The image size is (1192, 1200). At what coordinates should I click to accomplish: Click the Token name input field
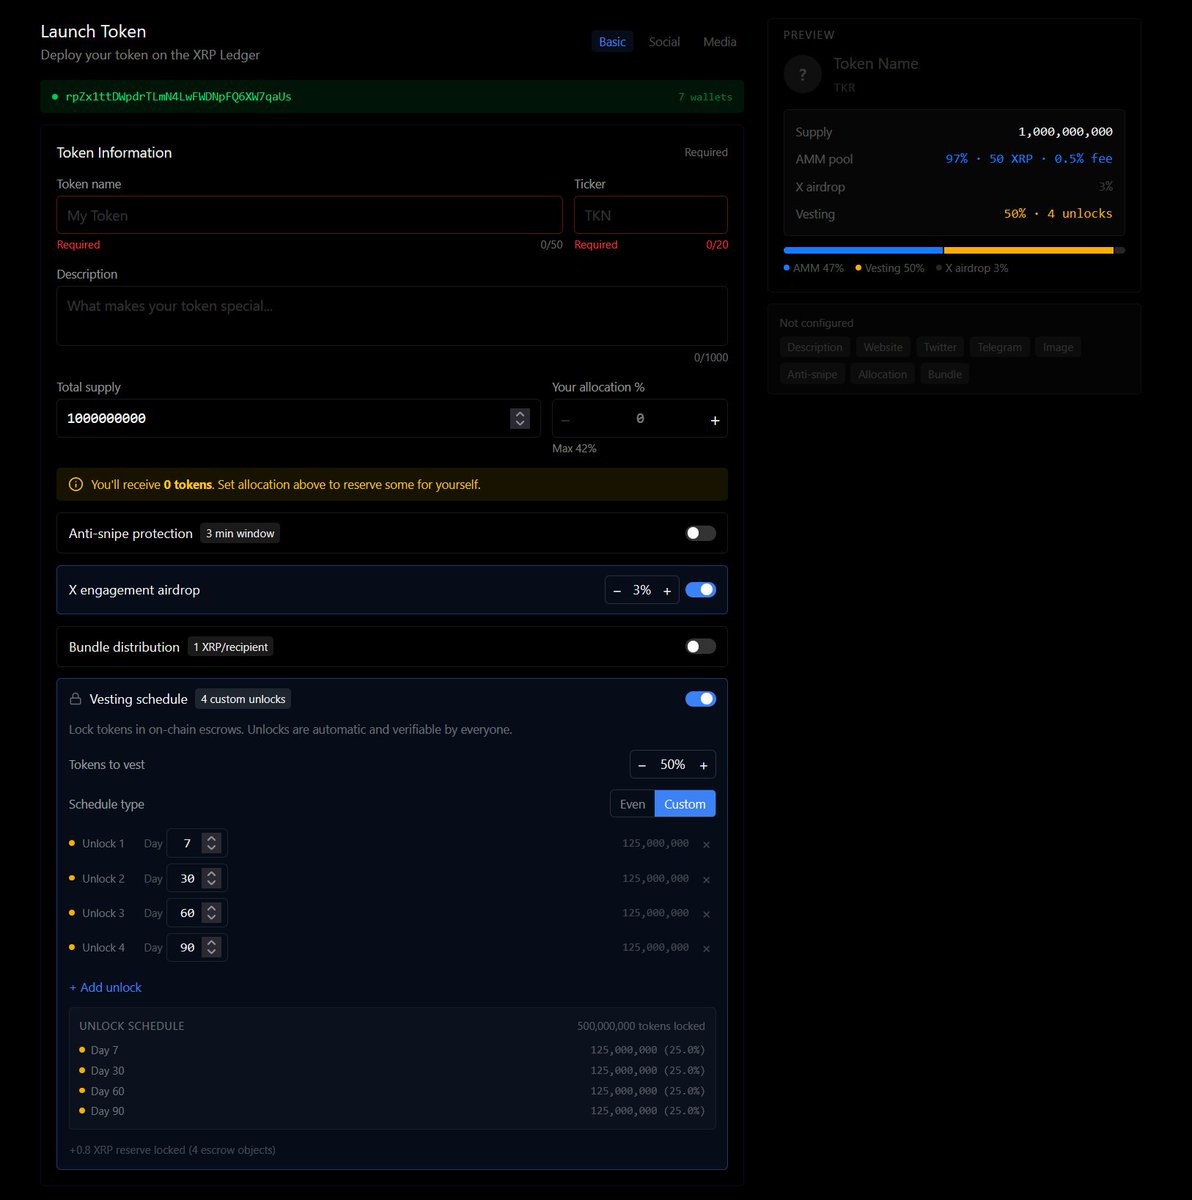(x=309, y=215)
